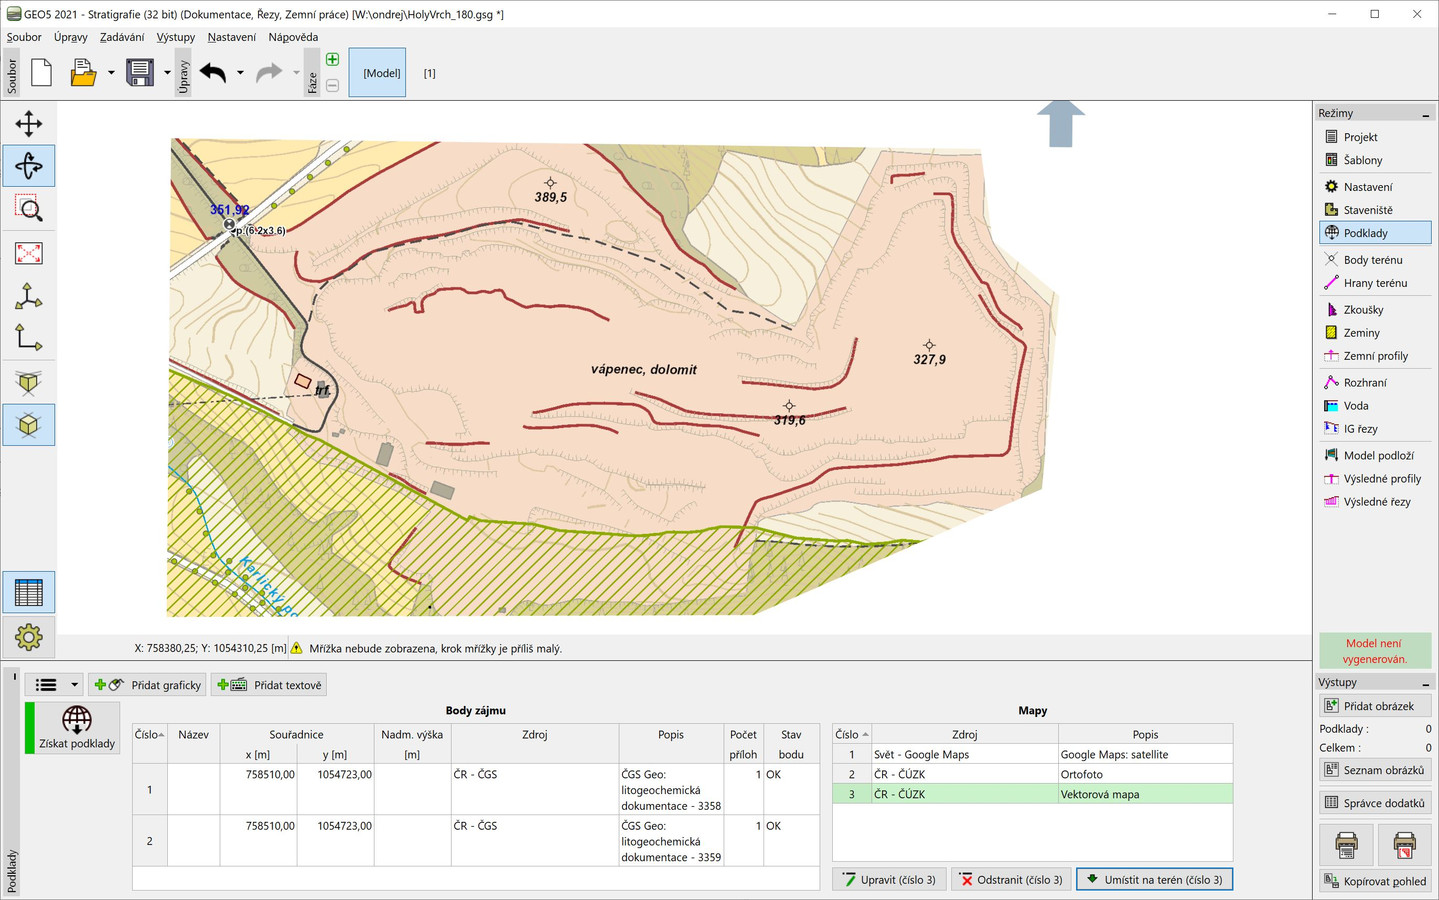
Task: Toggle the 3D solid visualization button
Action: (28, 425)
